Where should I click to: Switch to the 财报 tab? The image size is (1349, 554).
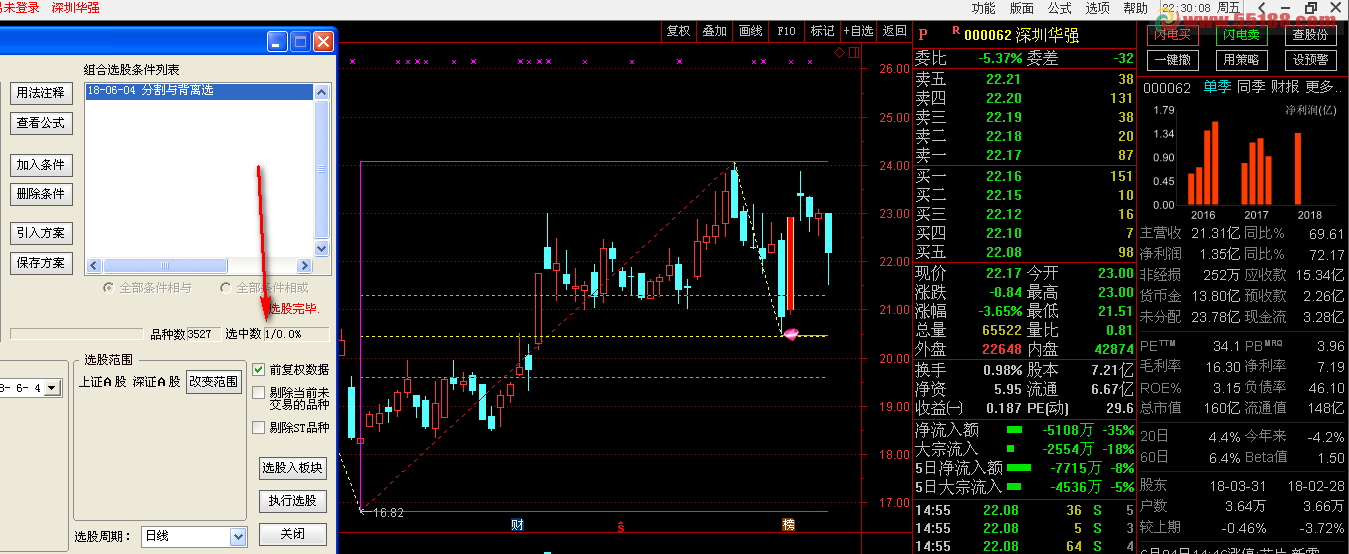(1285, 87)
